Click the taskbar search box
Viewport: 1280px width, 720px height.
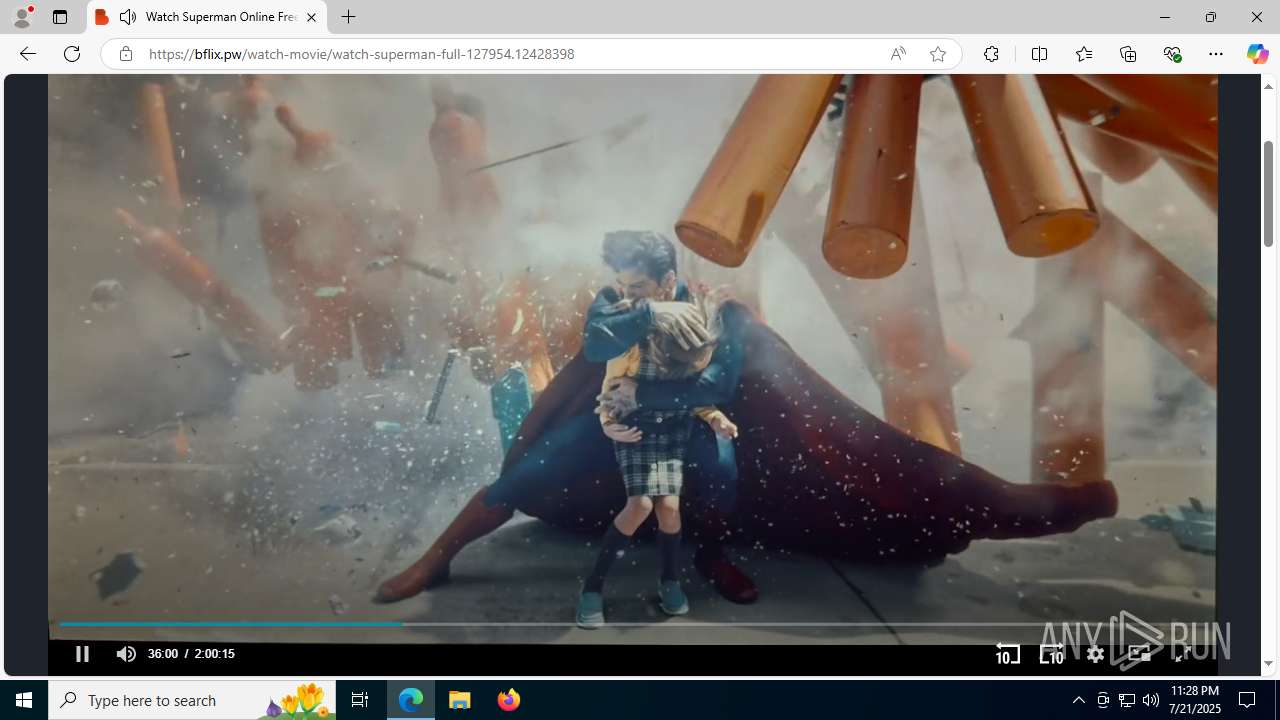click(192, 700)
